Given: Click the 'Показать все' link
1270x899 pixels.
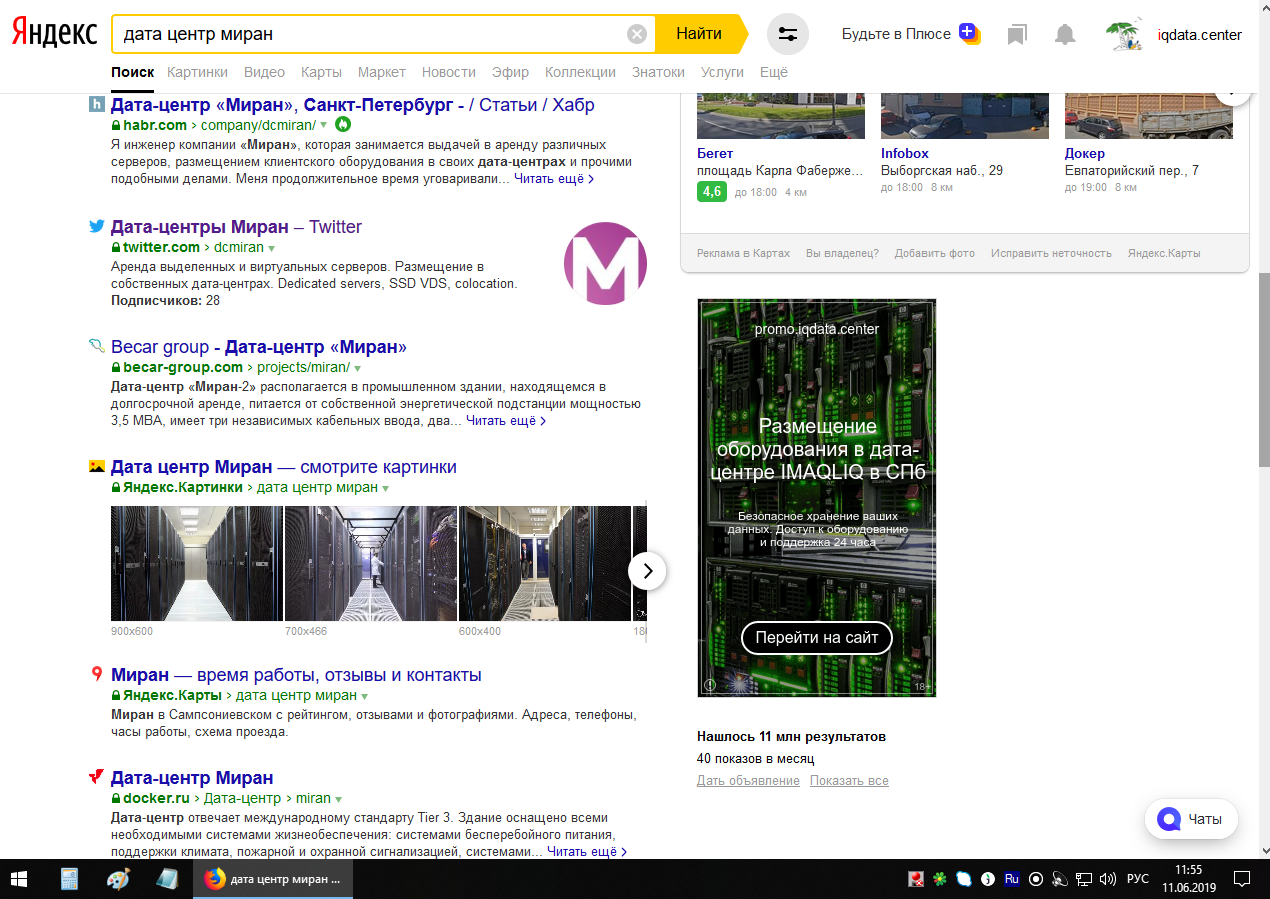Looking at the screenshot, I should [849, 781].
